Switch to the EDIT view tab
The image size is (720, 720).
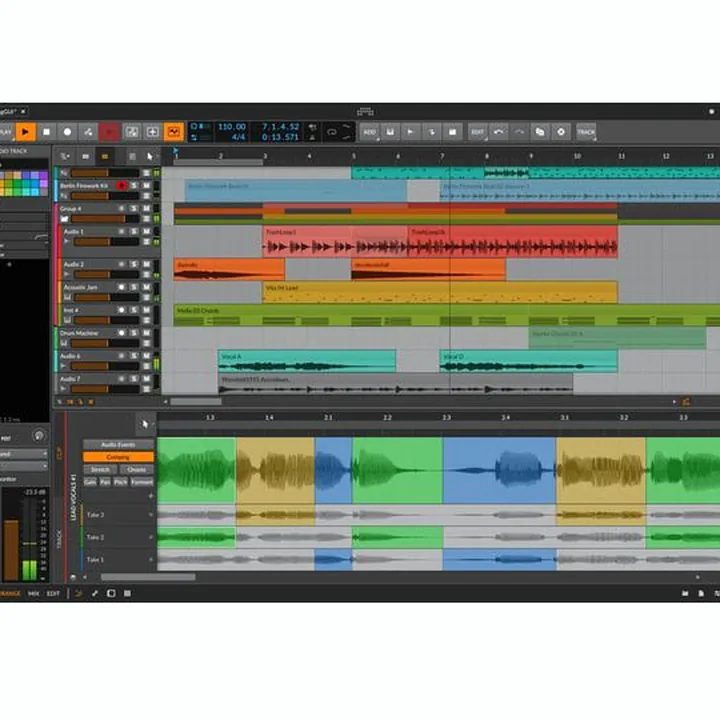click(x=53, y=594)
